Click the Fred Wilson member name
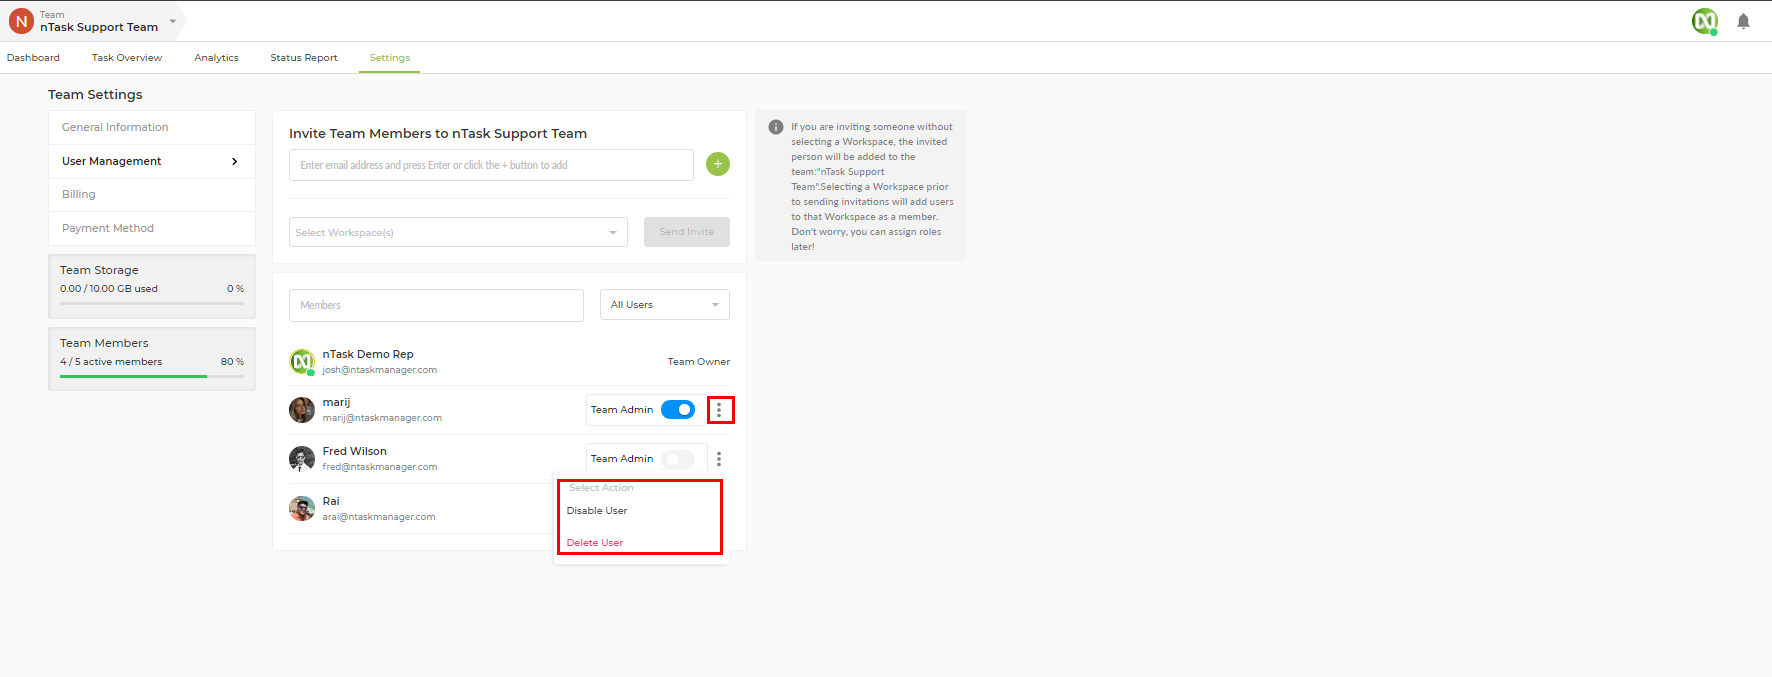 click(354, 451)
